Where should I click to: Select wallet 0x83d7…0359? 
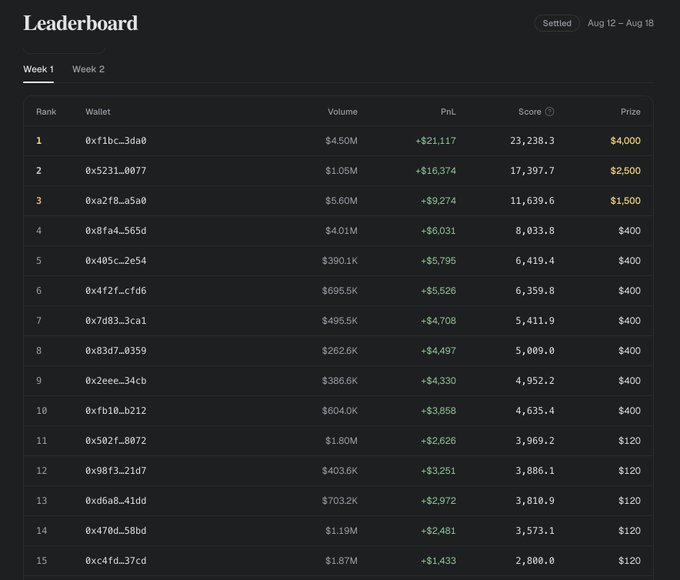pyautogui.click(x=116, y=351)
